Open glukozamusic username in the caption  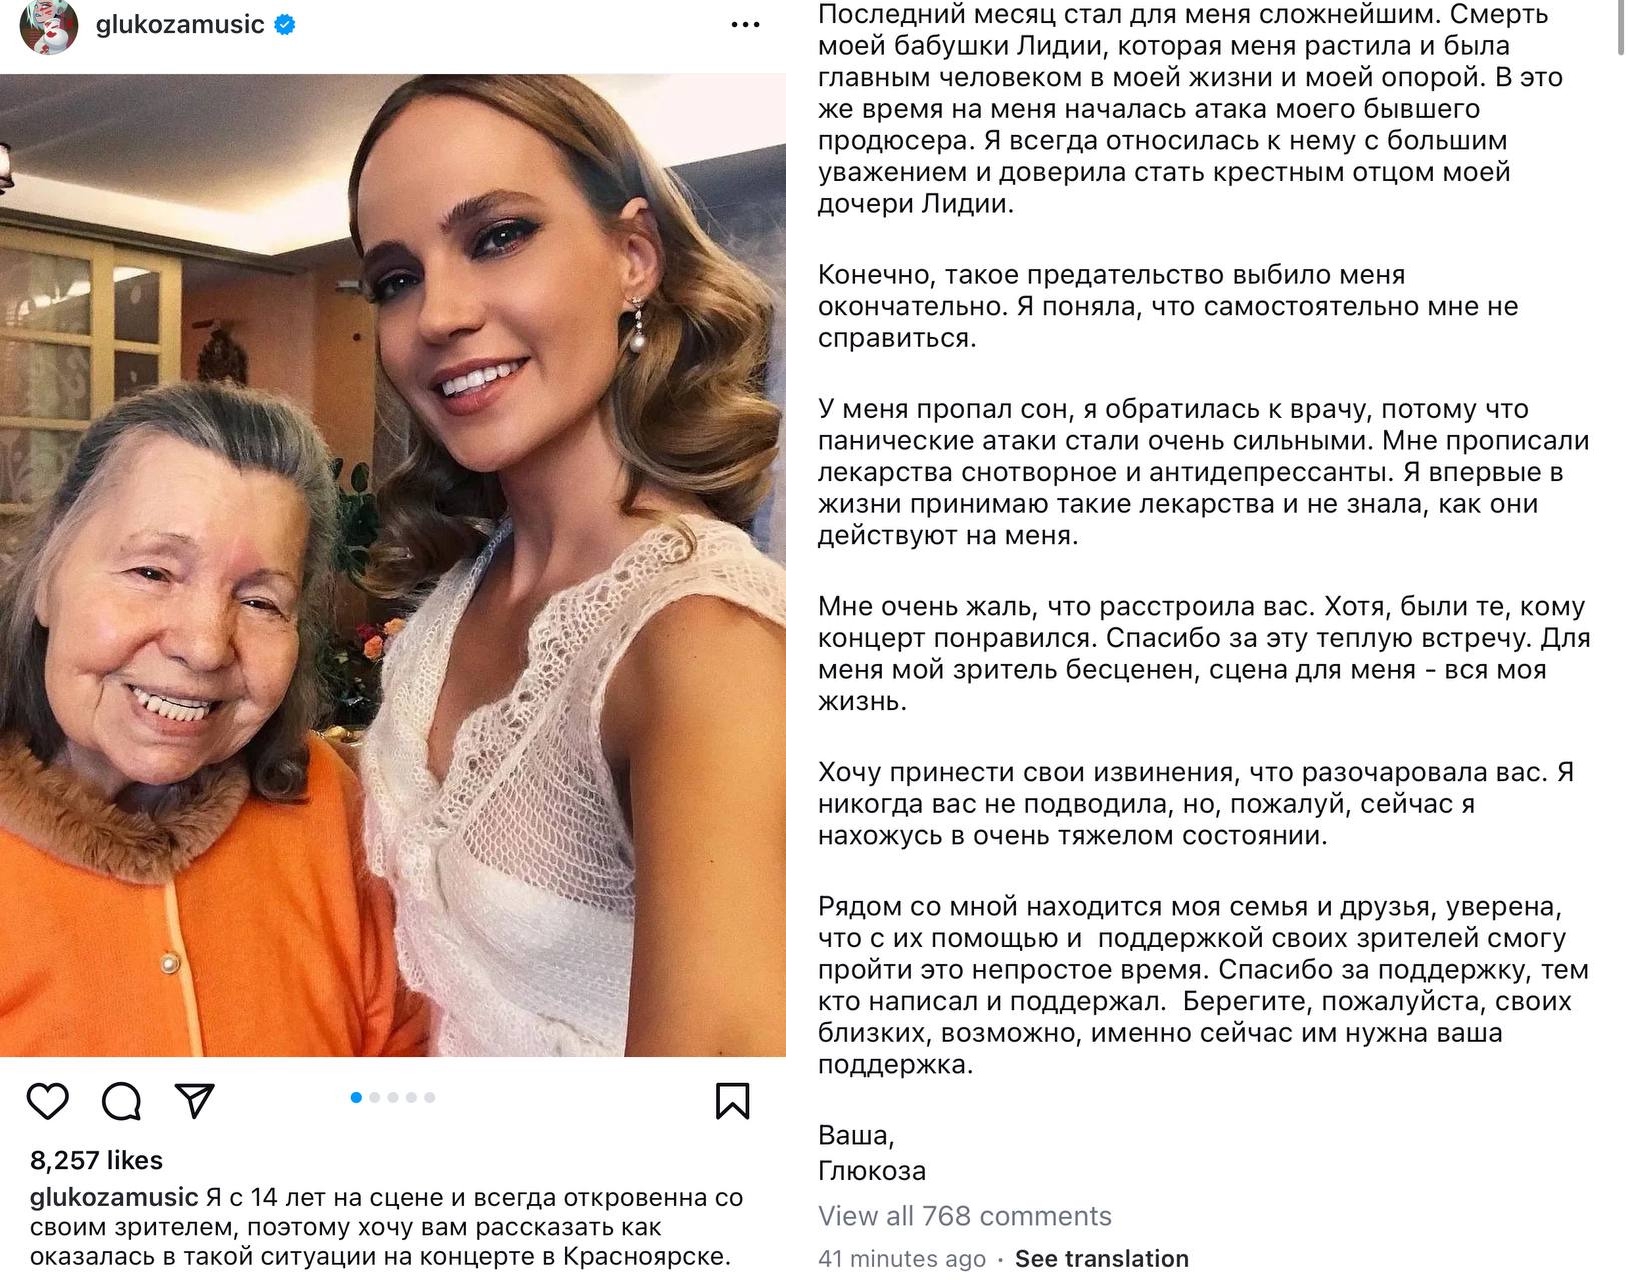click(x=114, y=1197)
